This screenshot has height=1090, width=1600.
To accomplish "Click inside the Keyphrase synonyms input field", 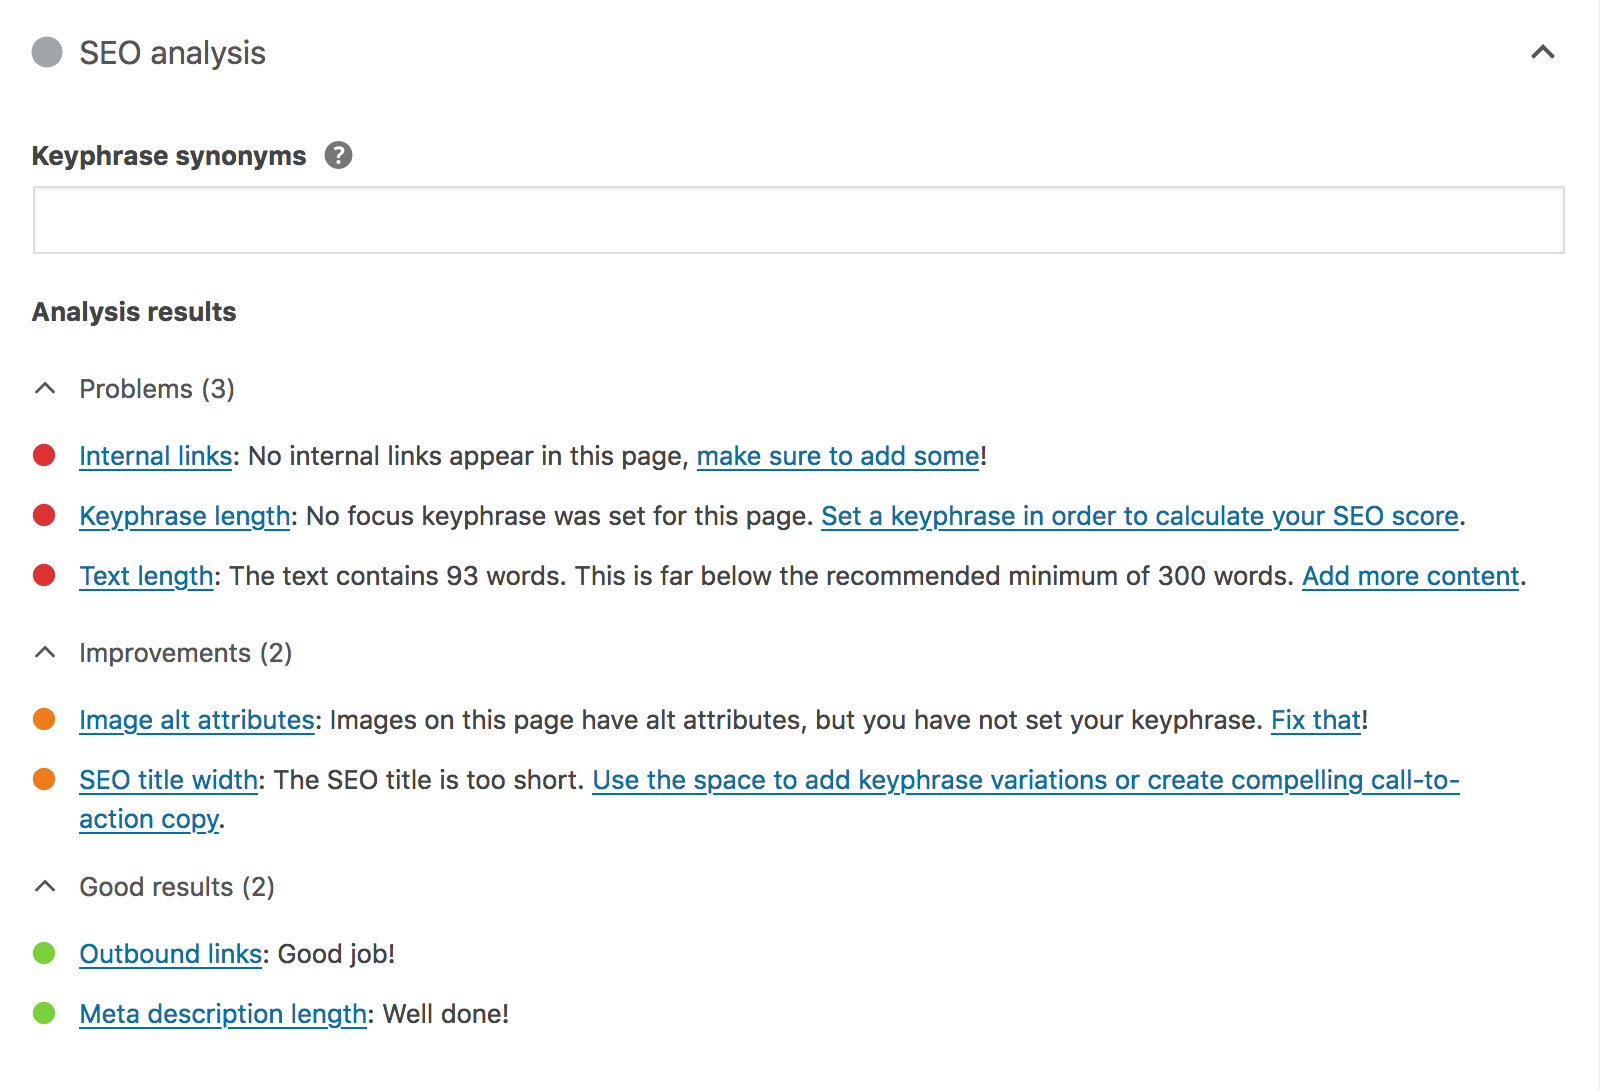I will click(x=798, y=219).
